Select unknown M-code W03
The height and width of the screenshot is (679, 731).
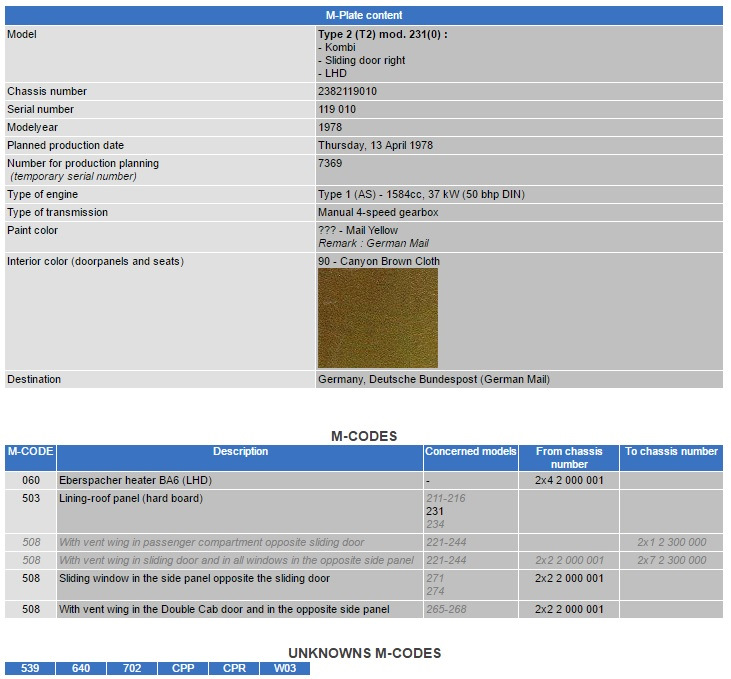click(x=285, y=668)
